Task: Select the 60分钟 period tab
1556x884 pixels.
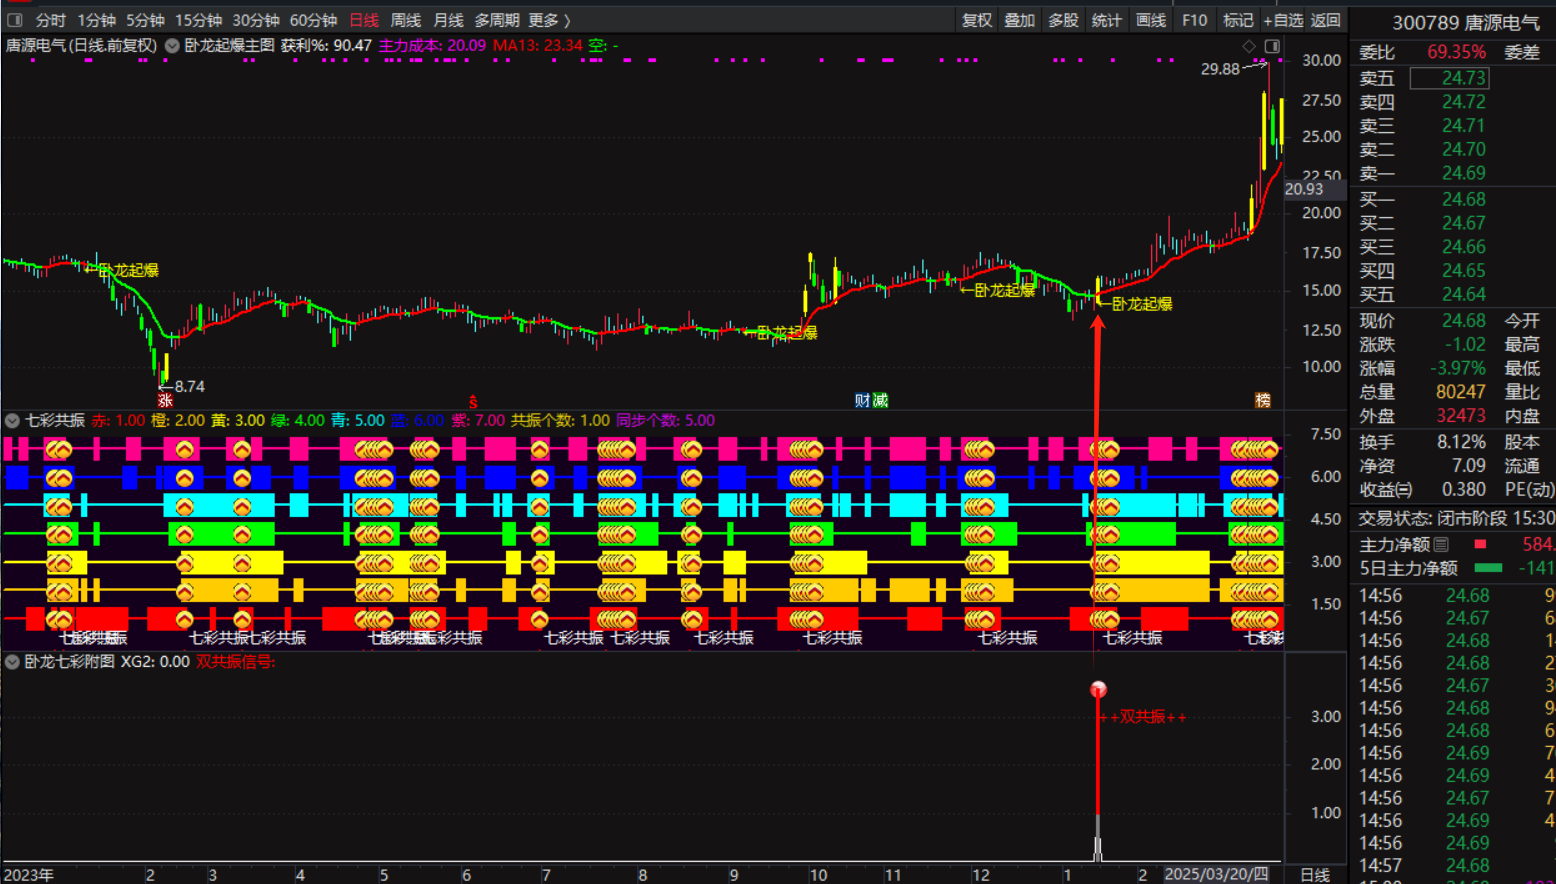Action: click(x=313, y=20)
